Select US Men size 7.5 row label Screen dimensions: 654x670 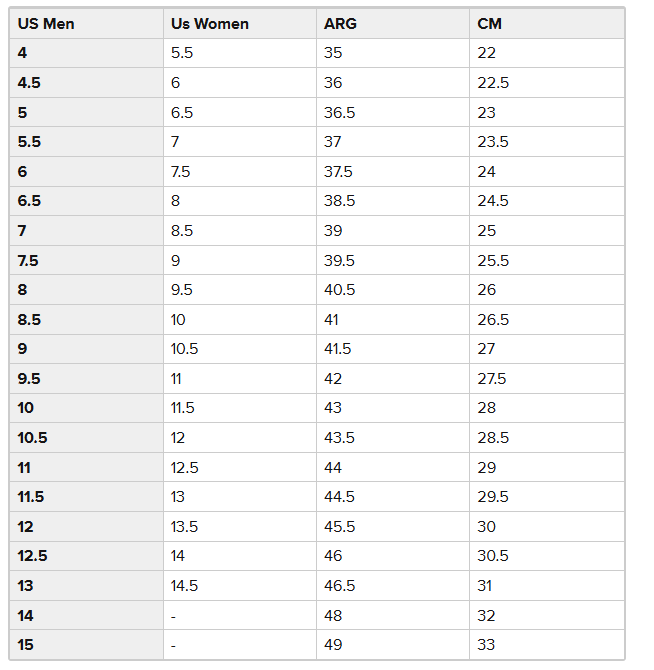(29, 260)
